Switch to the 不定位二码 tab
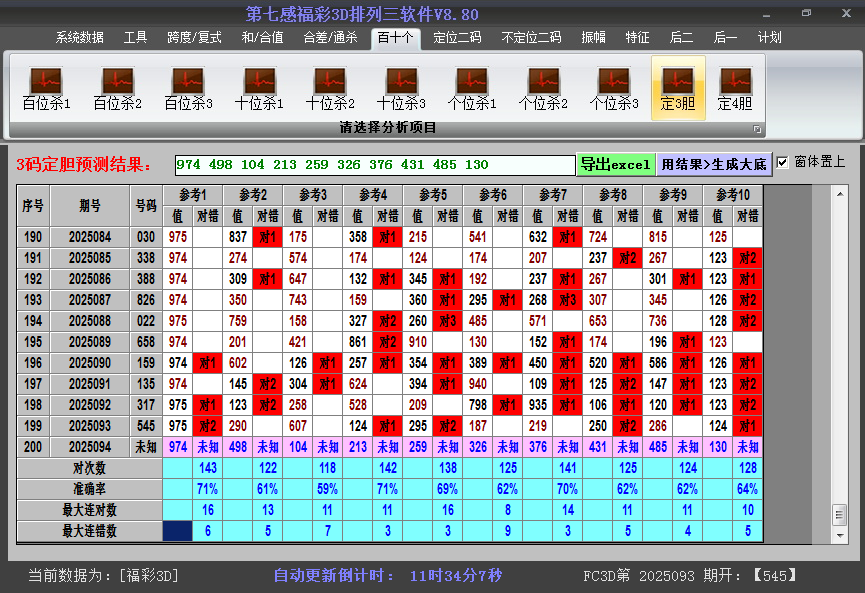The image size is (865, 593). (531, 38)
